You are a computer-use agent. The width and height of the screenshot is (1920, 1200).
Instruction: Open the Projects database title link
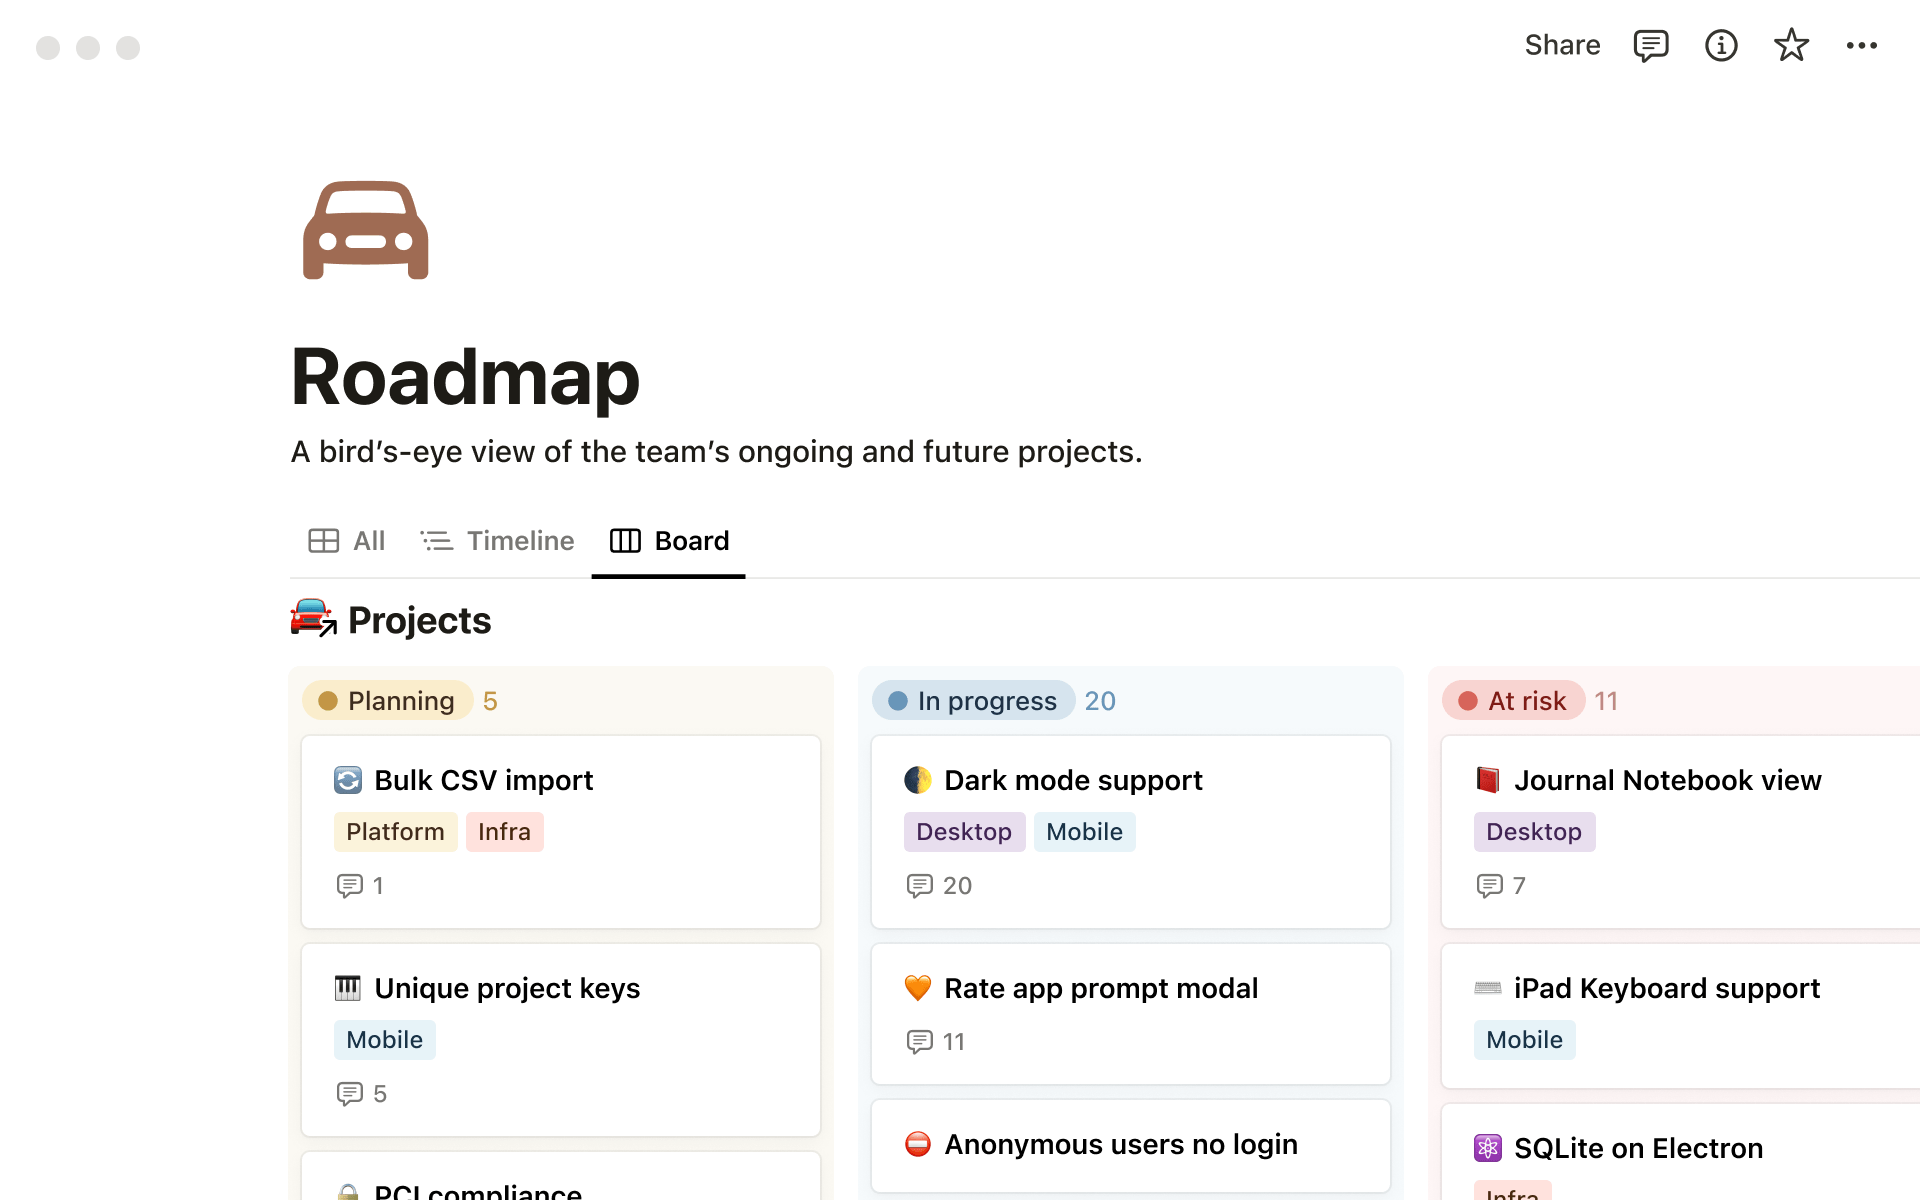click(x=419, y=621)
